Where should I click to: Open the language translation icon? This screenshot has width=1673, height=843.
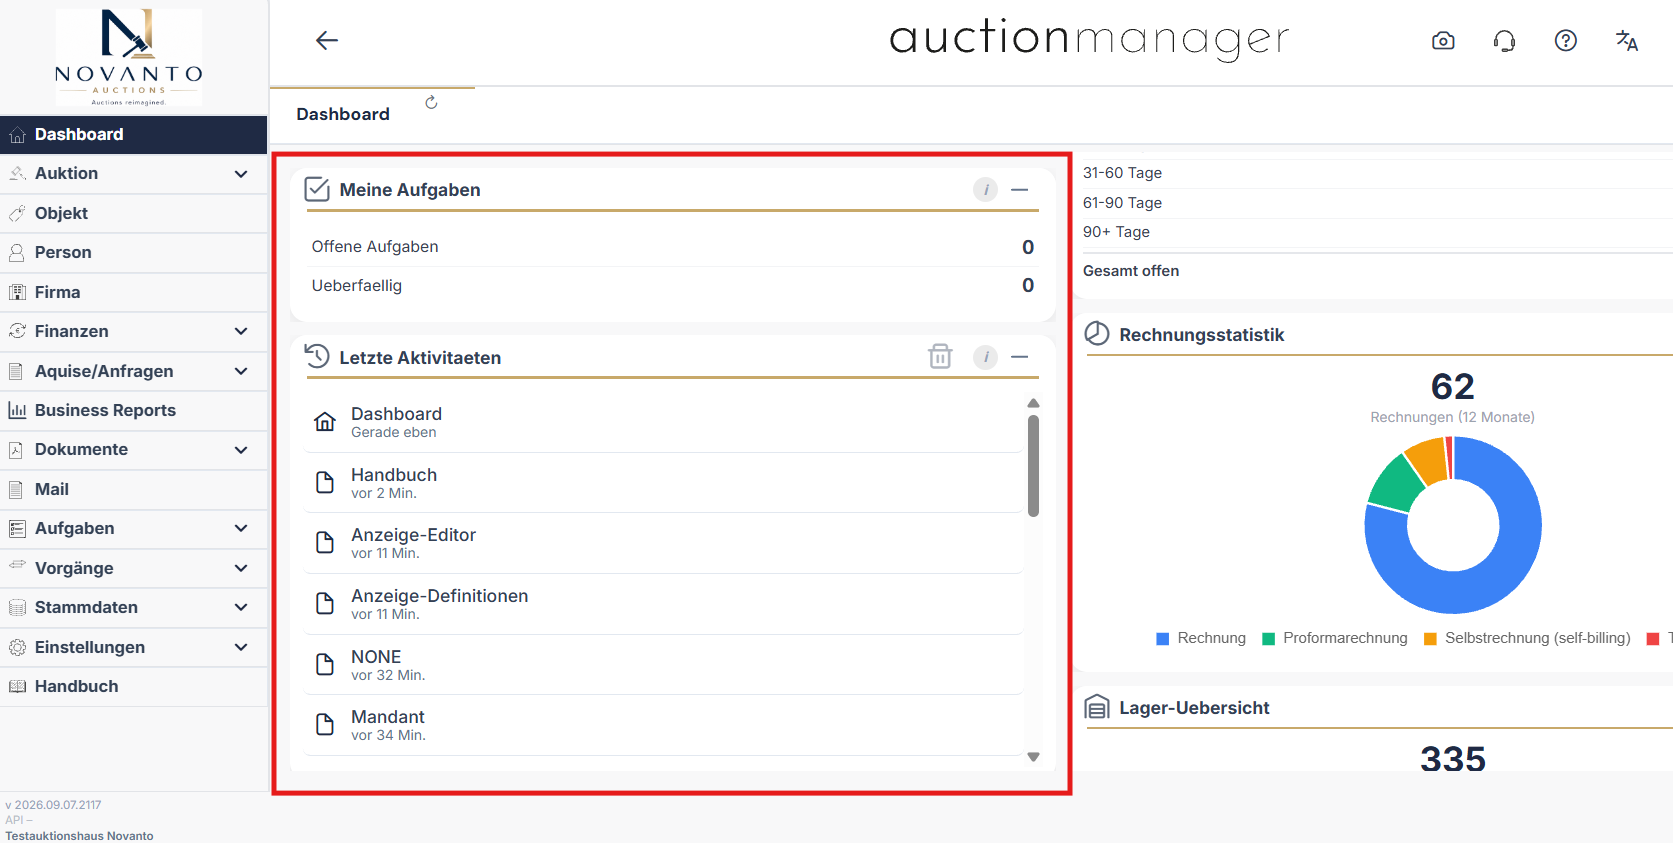click(x=1627, y=41)
